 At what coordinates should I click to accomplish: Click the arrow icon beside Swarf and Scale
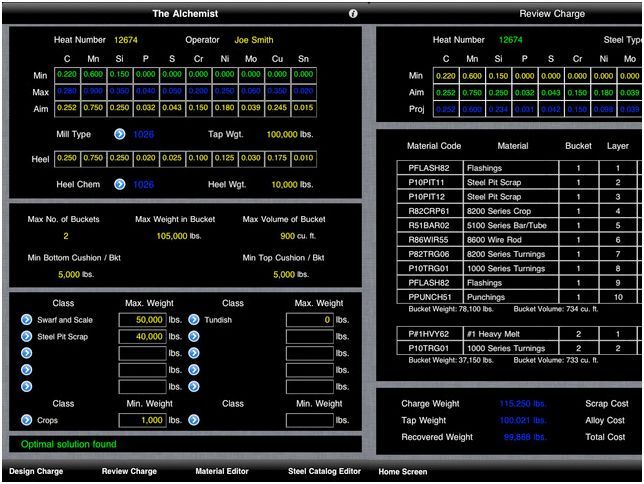[27, 320]
